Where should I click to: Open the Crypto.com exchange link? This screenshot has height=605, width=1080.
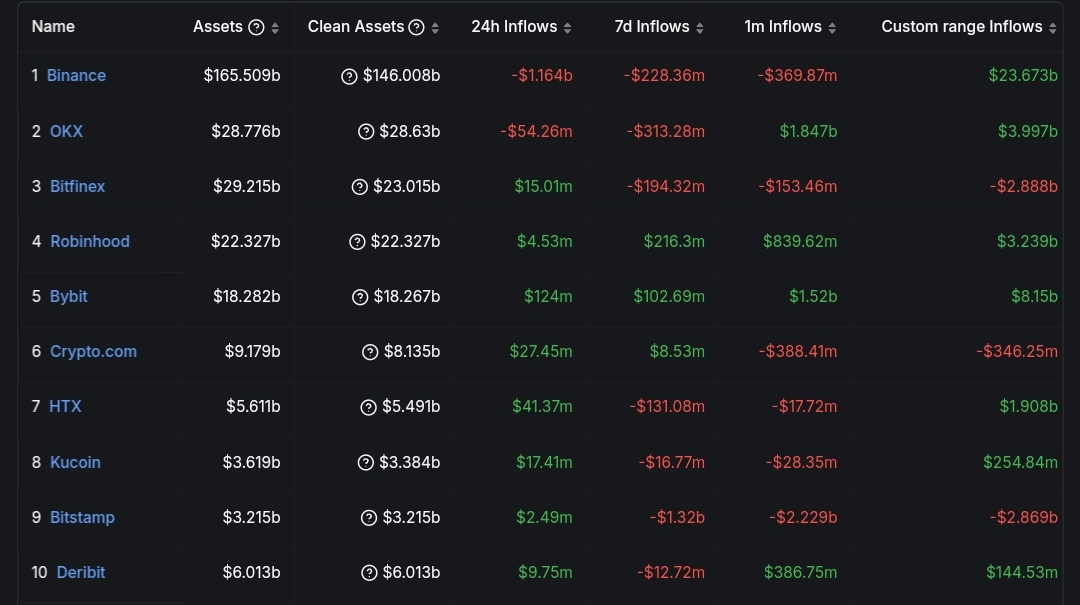[93, 351]
